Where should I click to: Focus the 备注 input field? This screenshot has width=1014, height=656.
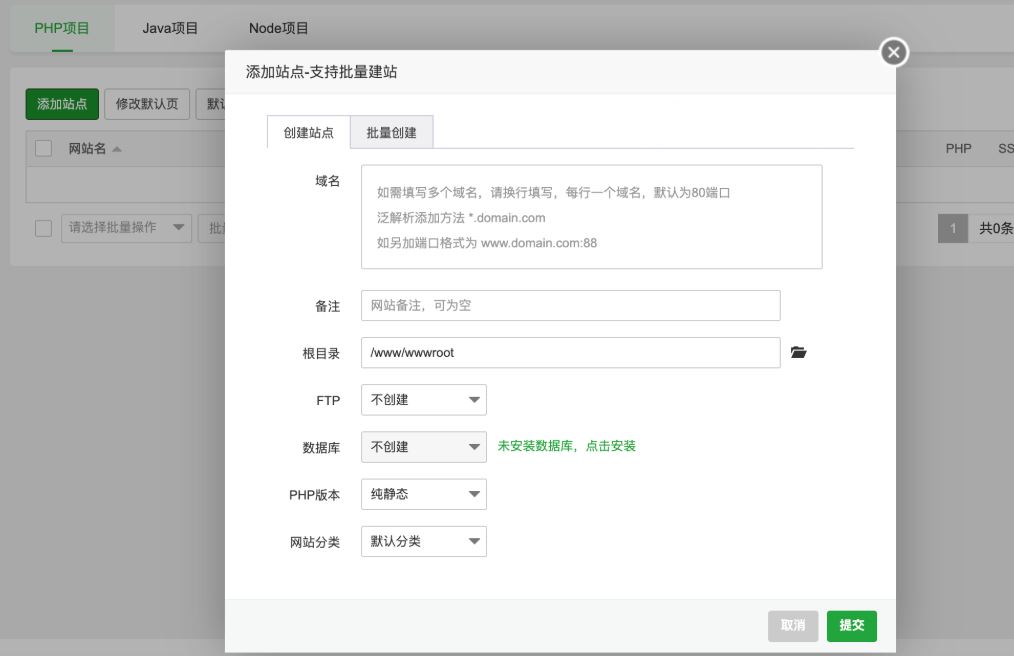coord(570,305)
